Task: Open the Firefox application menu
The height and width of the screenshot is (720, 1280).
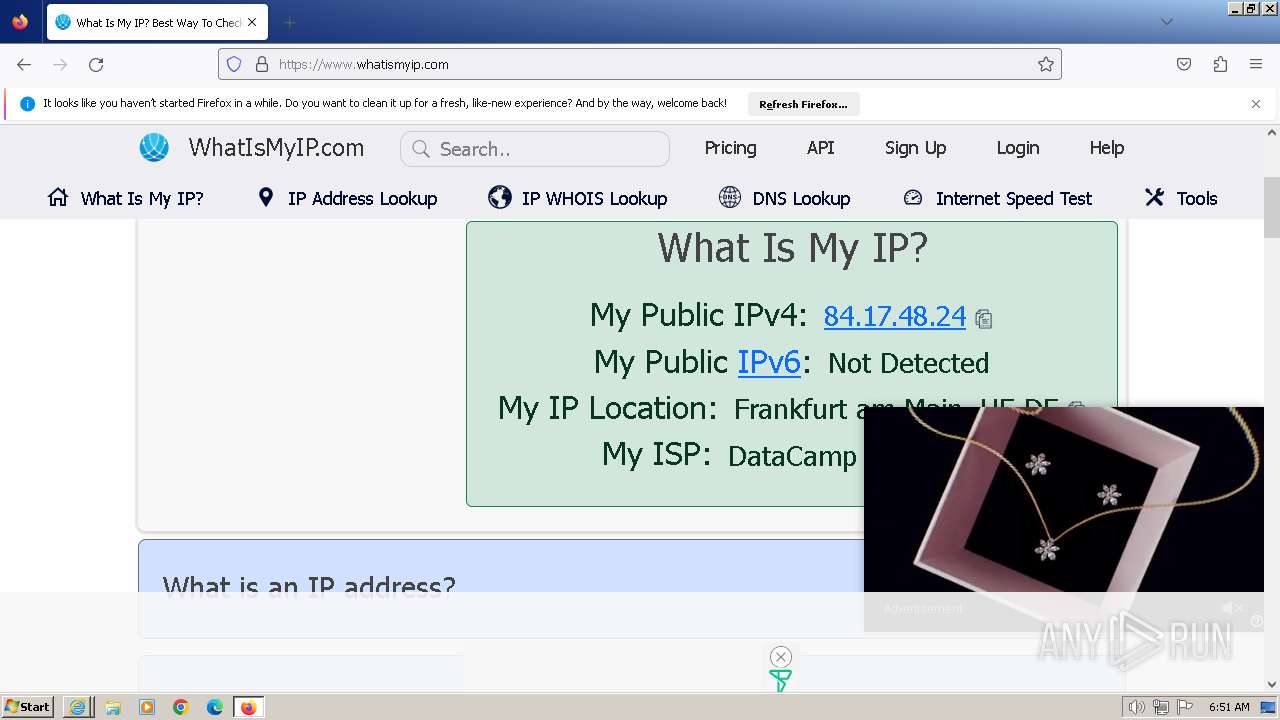Action: click(x=1256, y=64)
